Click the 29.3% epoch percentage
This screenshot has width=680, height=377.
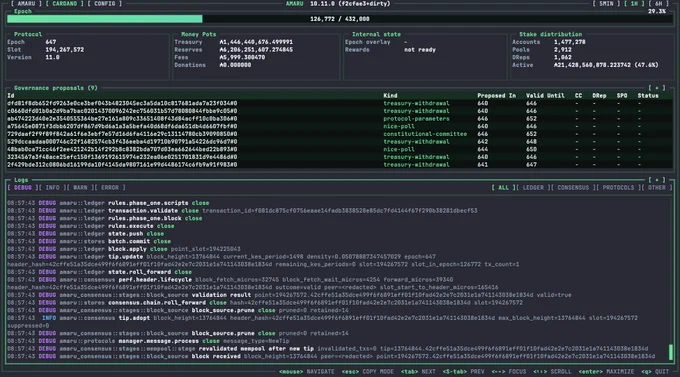tap(657, 11)
